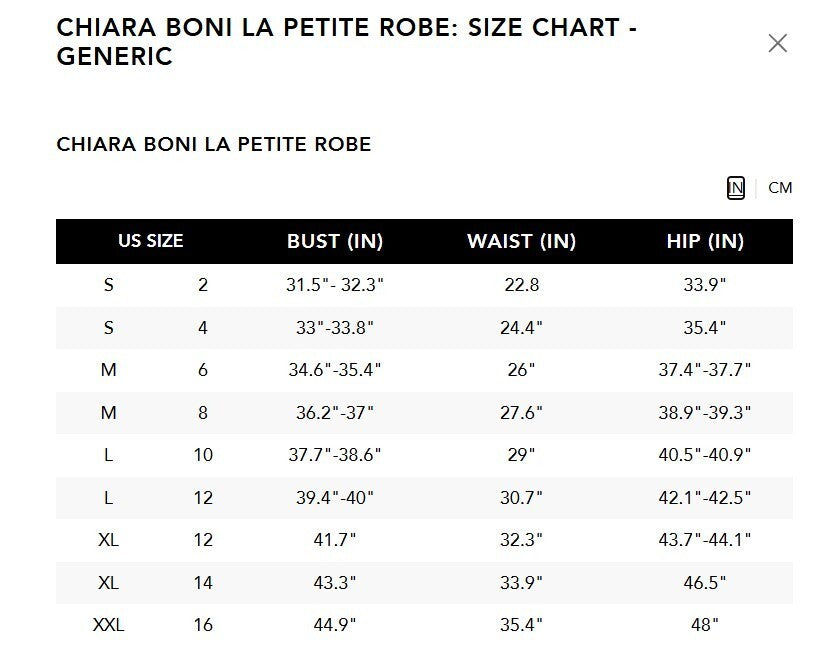
Task: Switch measurements to inches (IN)
Action: coord(736,188)
